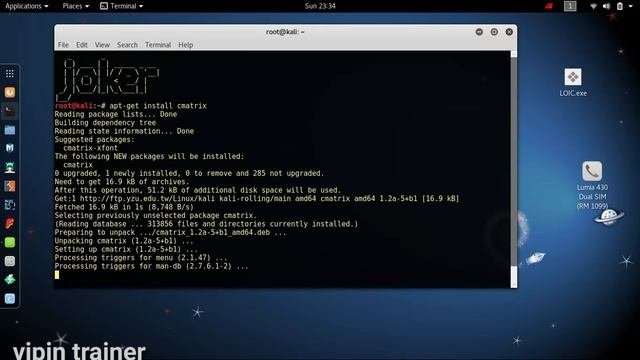640x360 pixels.
Task: Click the battery icon in top bar
Action: click(x=620, y=6)
